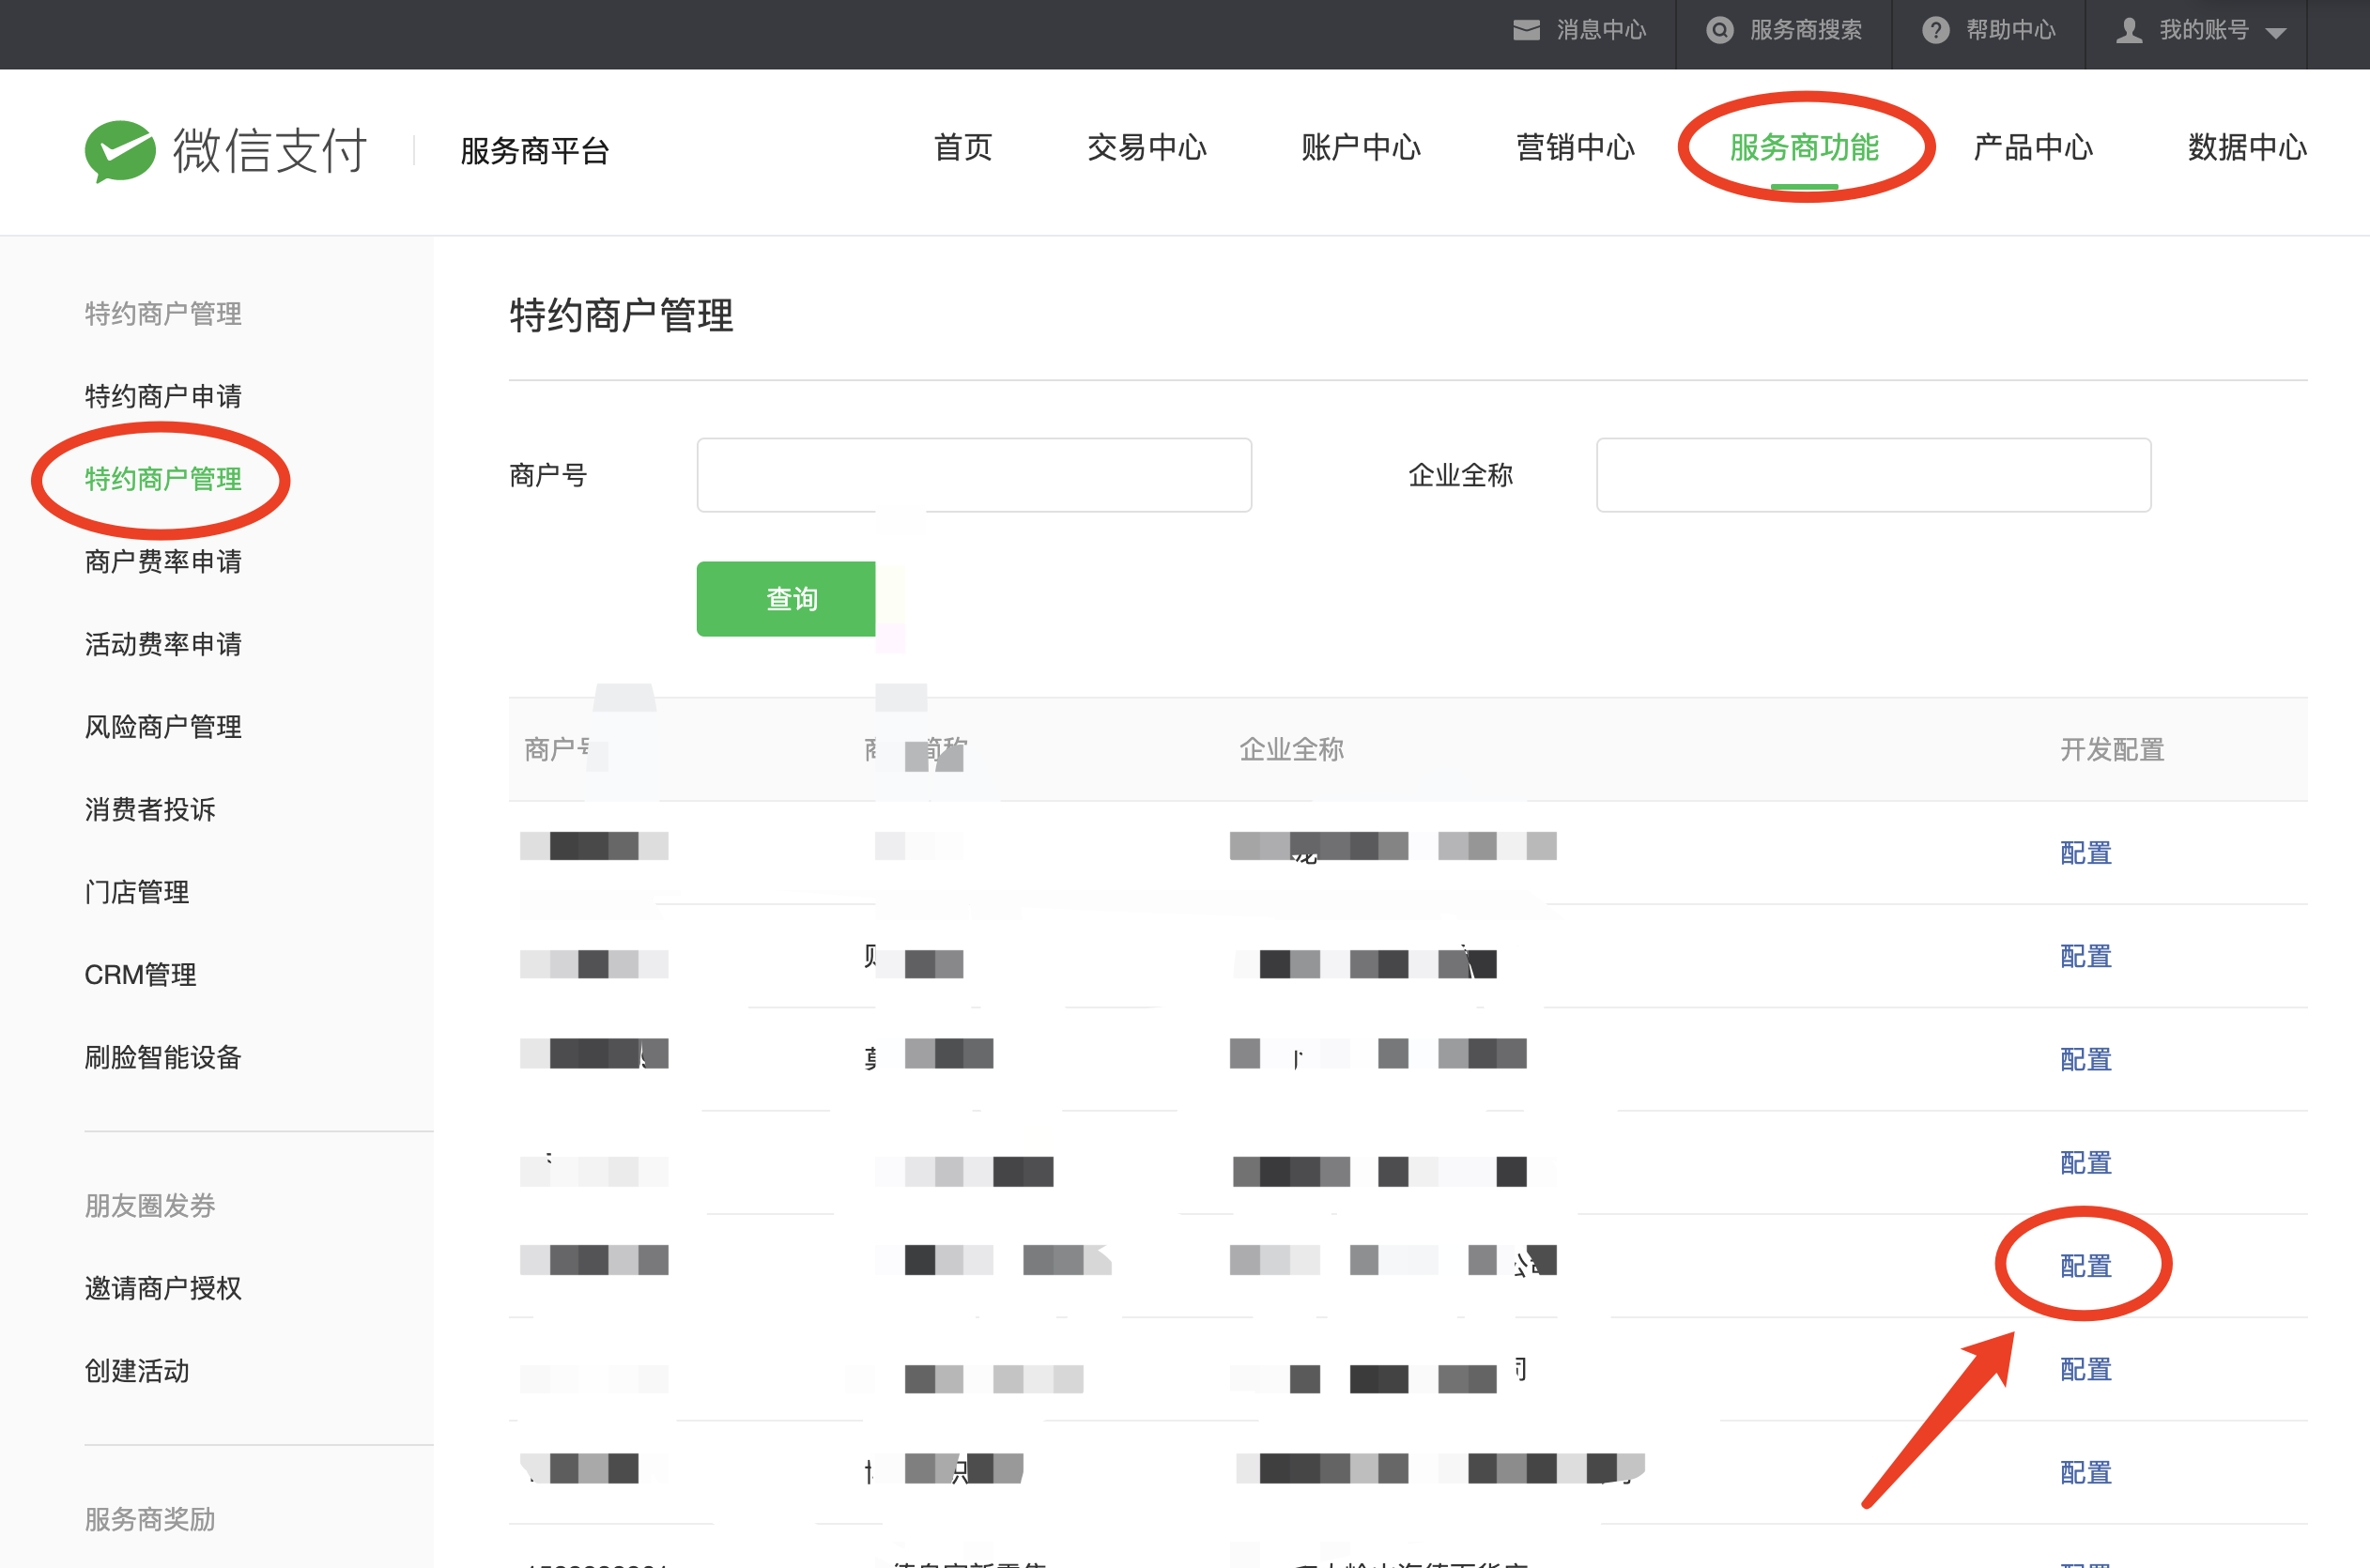Image resolution: width=2370 pixels, height=1568 pixels.
Task: Click 配置 link in the first row
Action: click(x=2085, y=853)
